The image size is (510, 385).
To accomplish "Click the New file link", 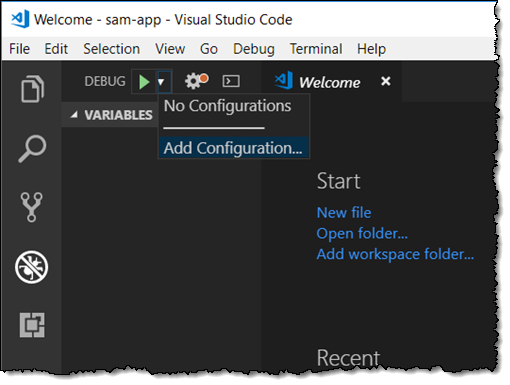I will [x=344, y=213].
